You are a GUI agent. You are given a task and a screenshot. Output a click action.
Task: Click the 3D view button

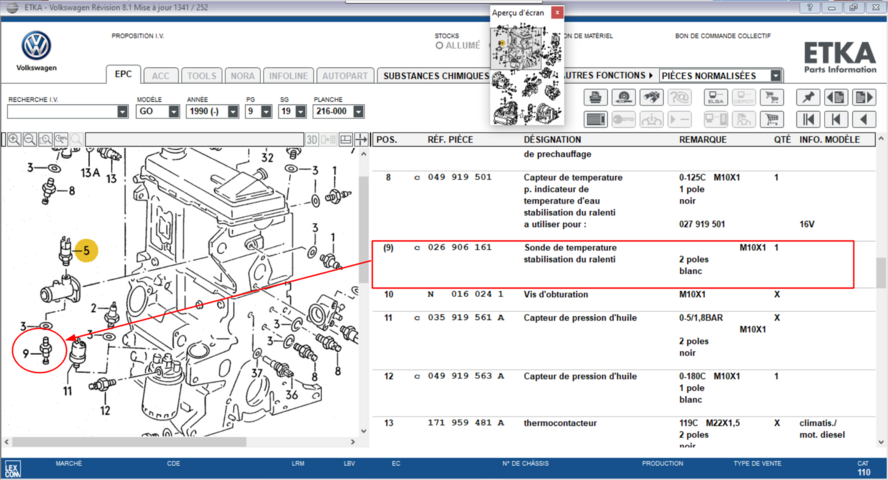pyautogui.click(x=311, y=139)
